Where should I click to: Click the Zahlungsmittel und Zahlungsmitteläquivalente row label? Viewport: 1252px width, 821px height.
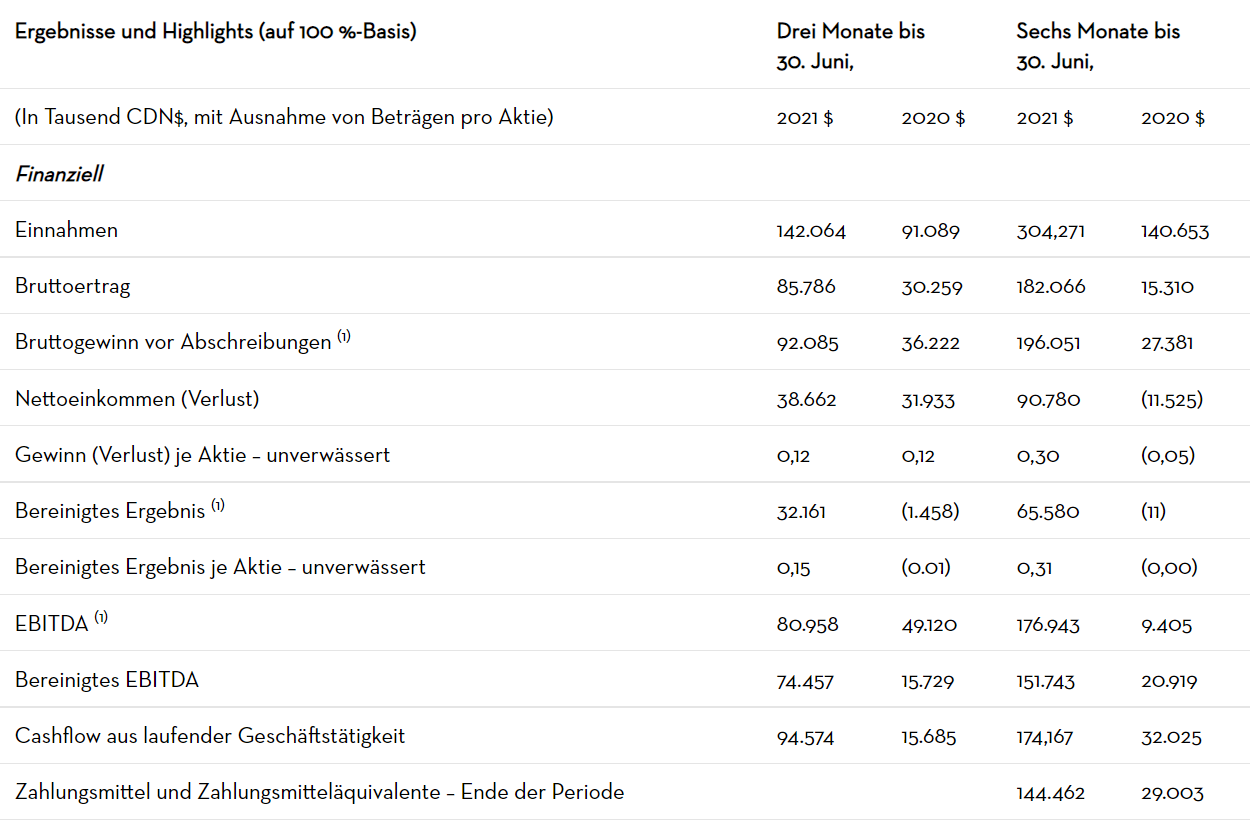pos(319,792)
